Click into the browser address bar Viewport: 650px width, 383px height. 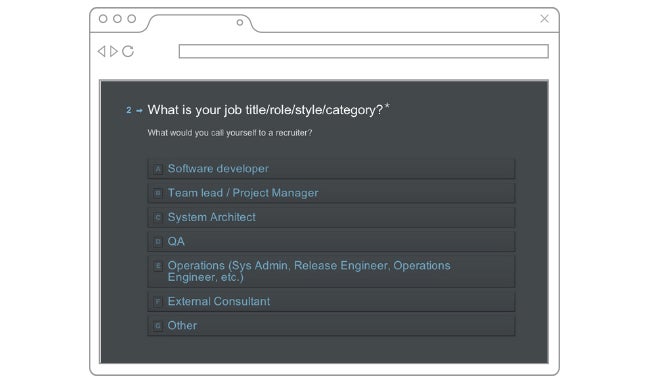point(364,51)
